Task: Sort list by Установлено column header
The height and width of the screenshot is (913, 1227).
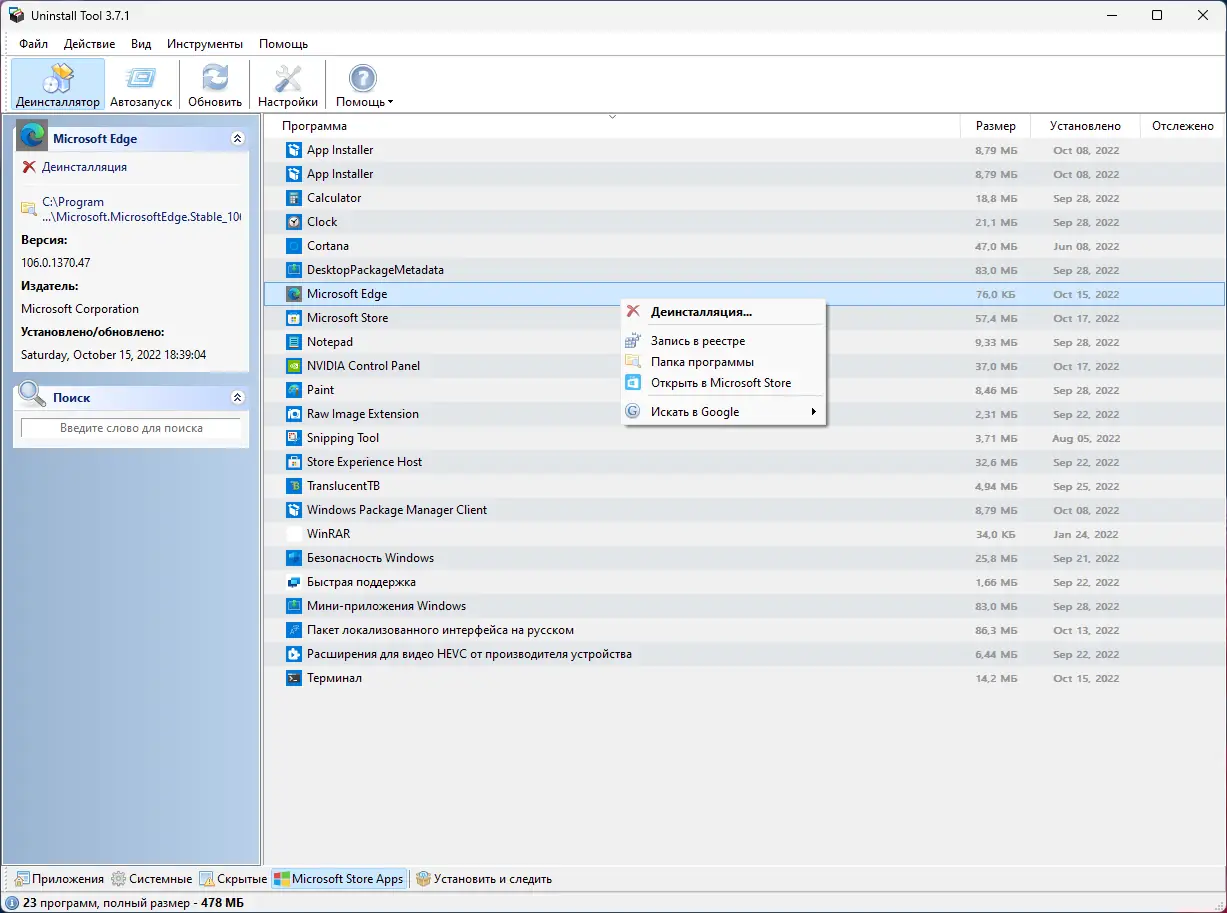Action: pyautogui.click(x=1085, y=126)
